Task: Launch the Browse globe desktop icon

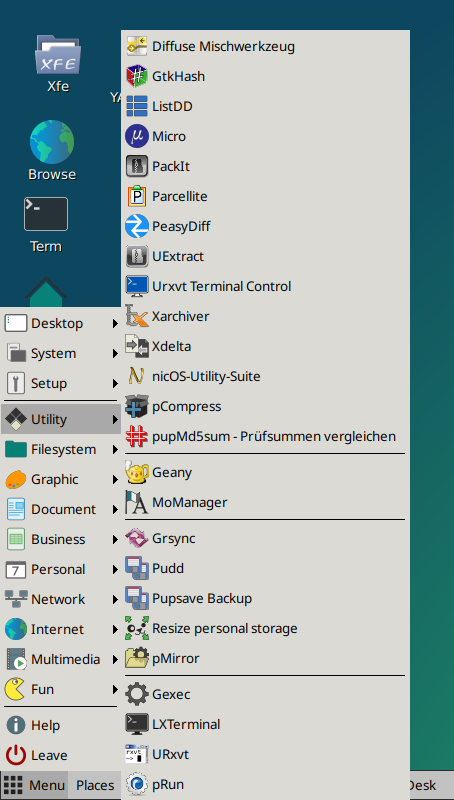Action: pos(52,142)
